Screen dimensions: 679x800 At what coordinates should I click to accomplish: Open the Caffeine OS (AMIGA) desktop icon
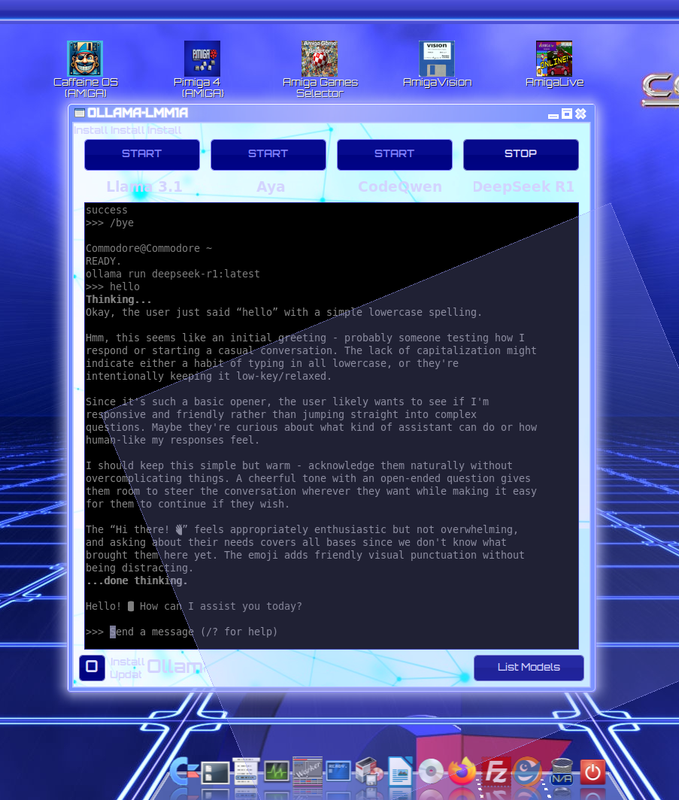(85, 69)
